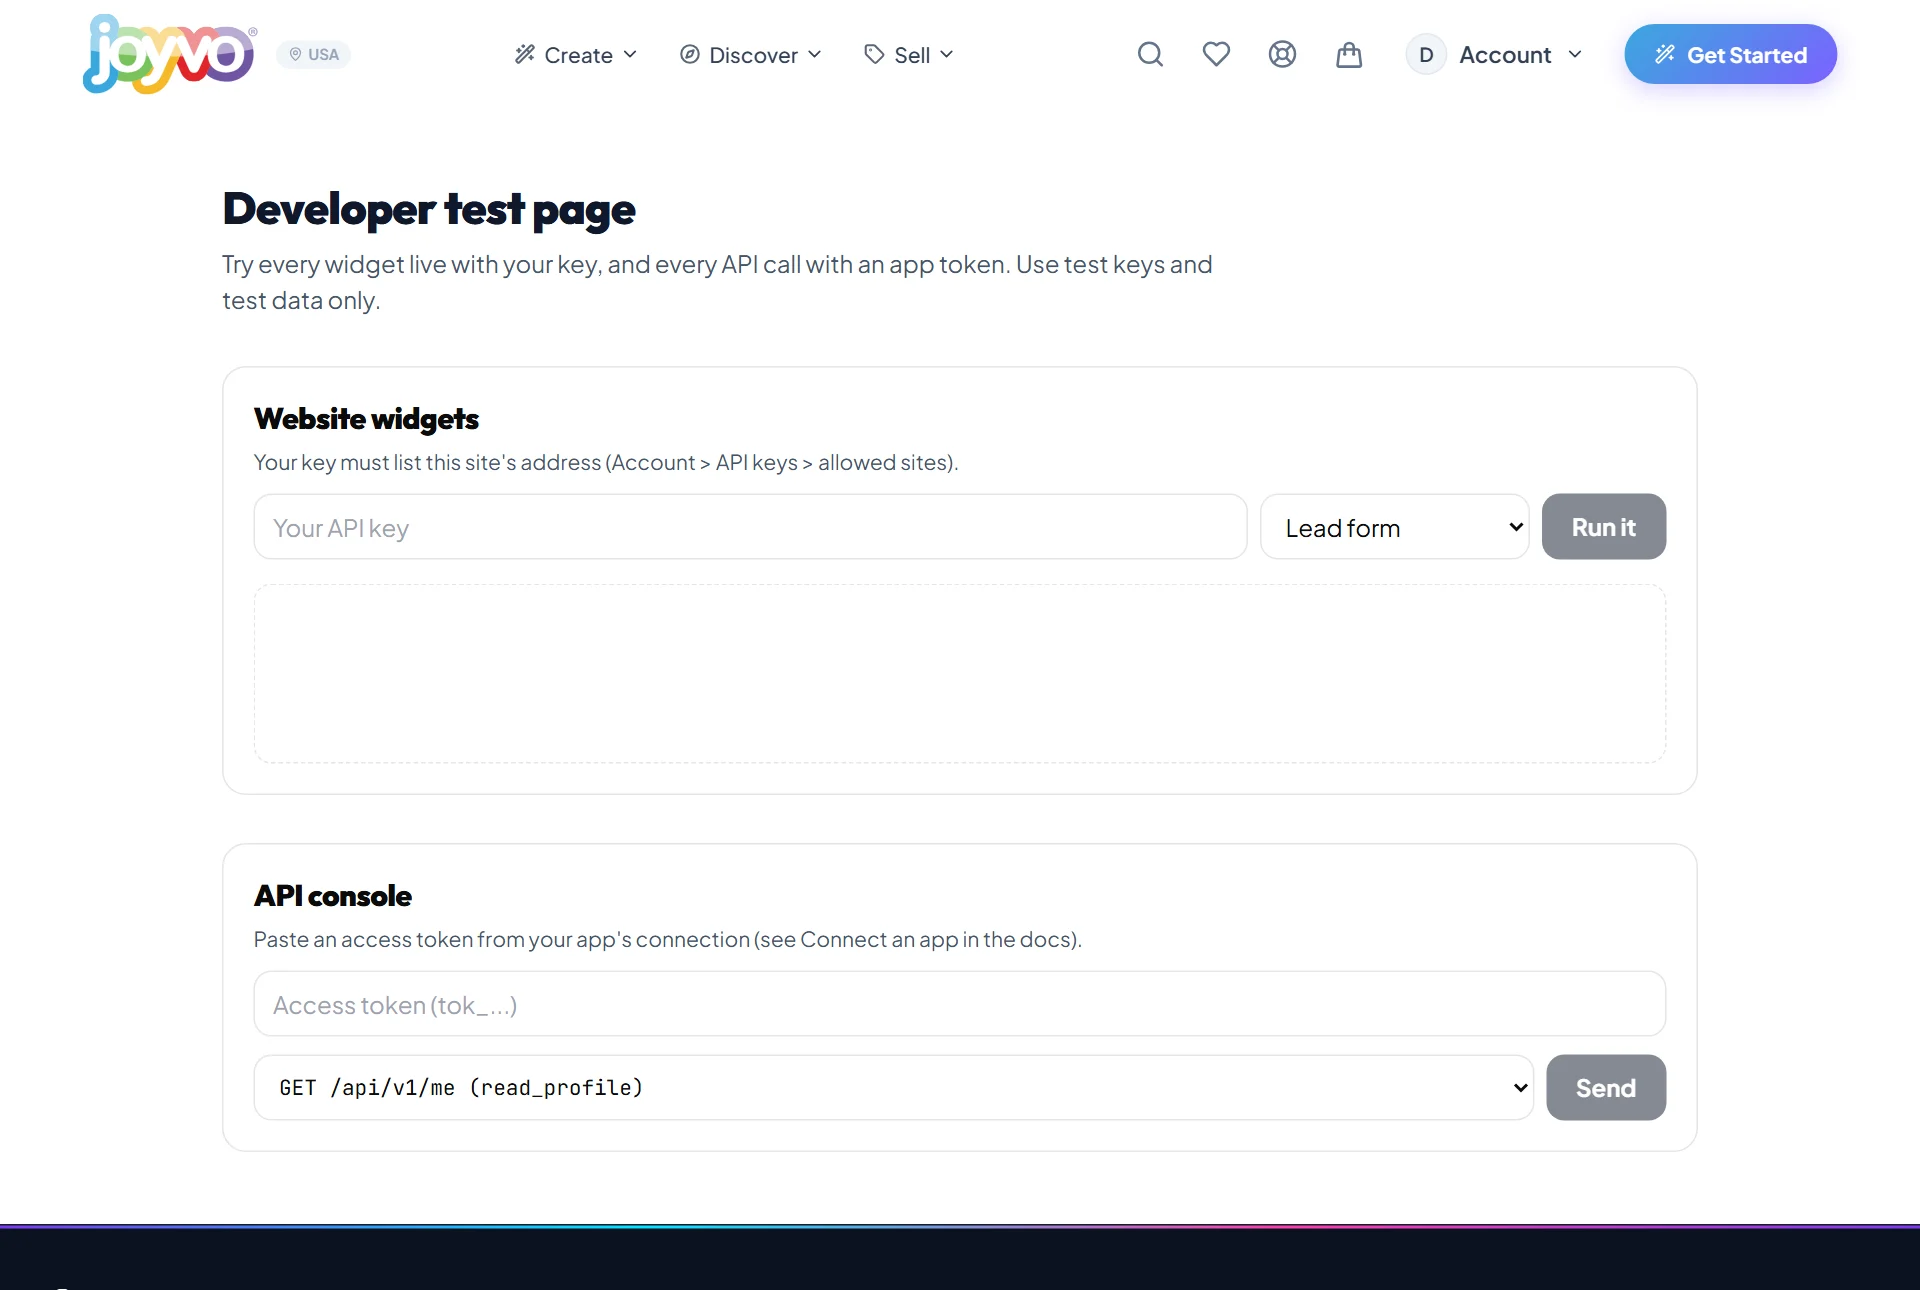Expand the Create menu
Viewport: 1920px width, 1290px height.
[x=575, y=55]
